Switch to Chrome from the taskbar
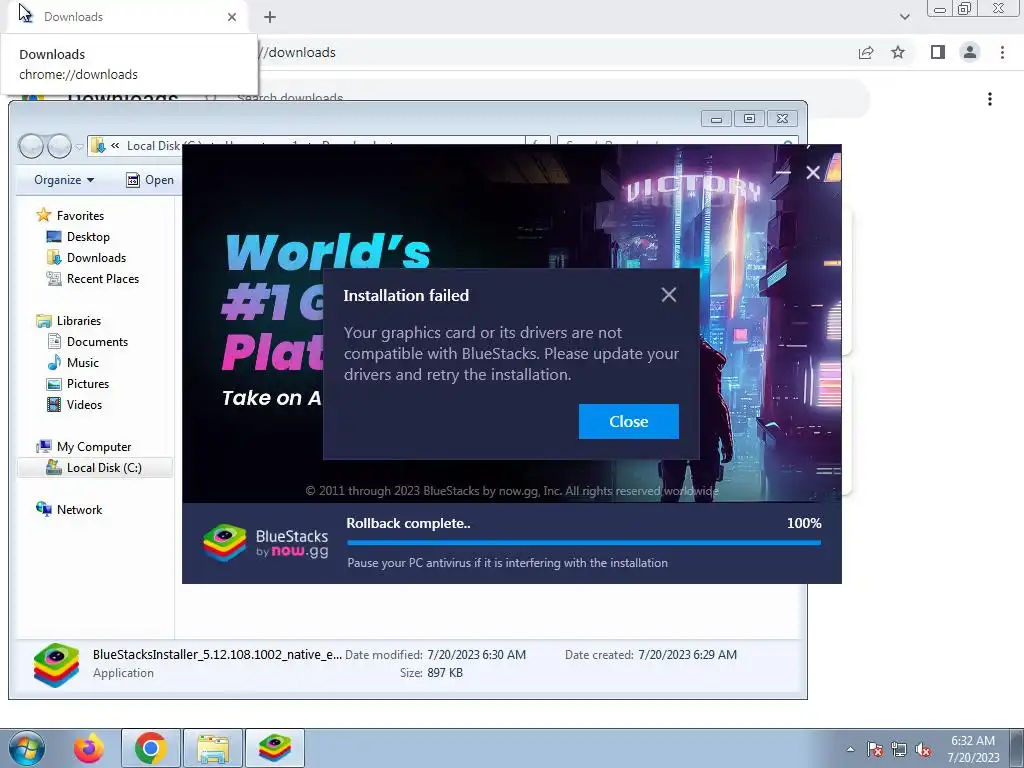 click(x=151, y=748)
